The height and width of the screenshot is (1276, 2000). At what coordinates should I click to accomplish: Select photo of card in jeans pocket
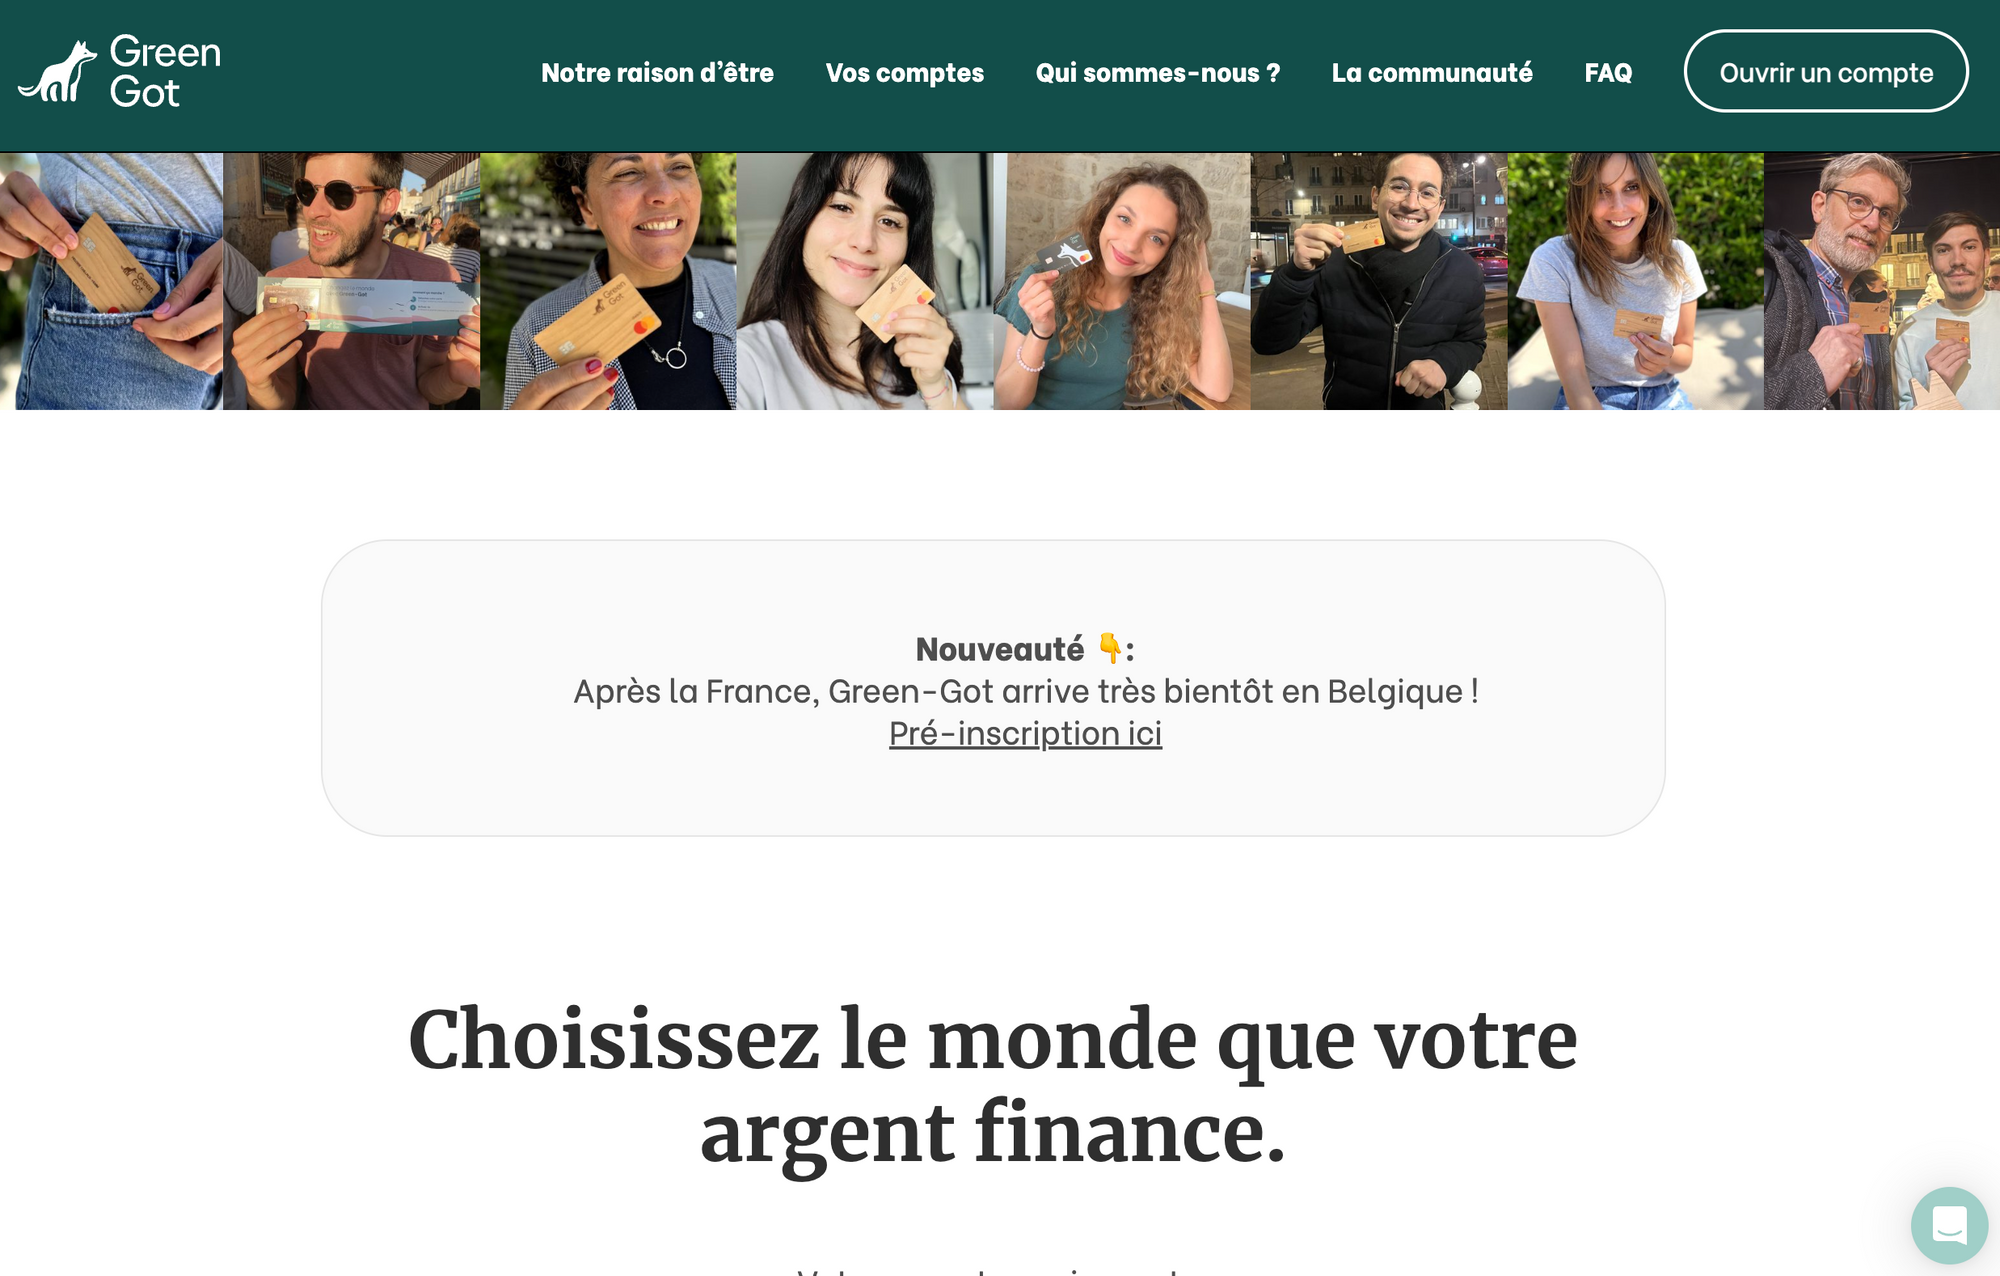click(111, 281)
